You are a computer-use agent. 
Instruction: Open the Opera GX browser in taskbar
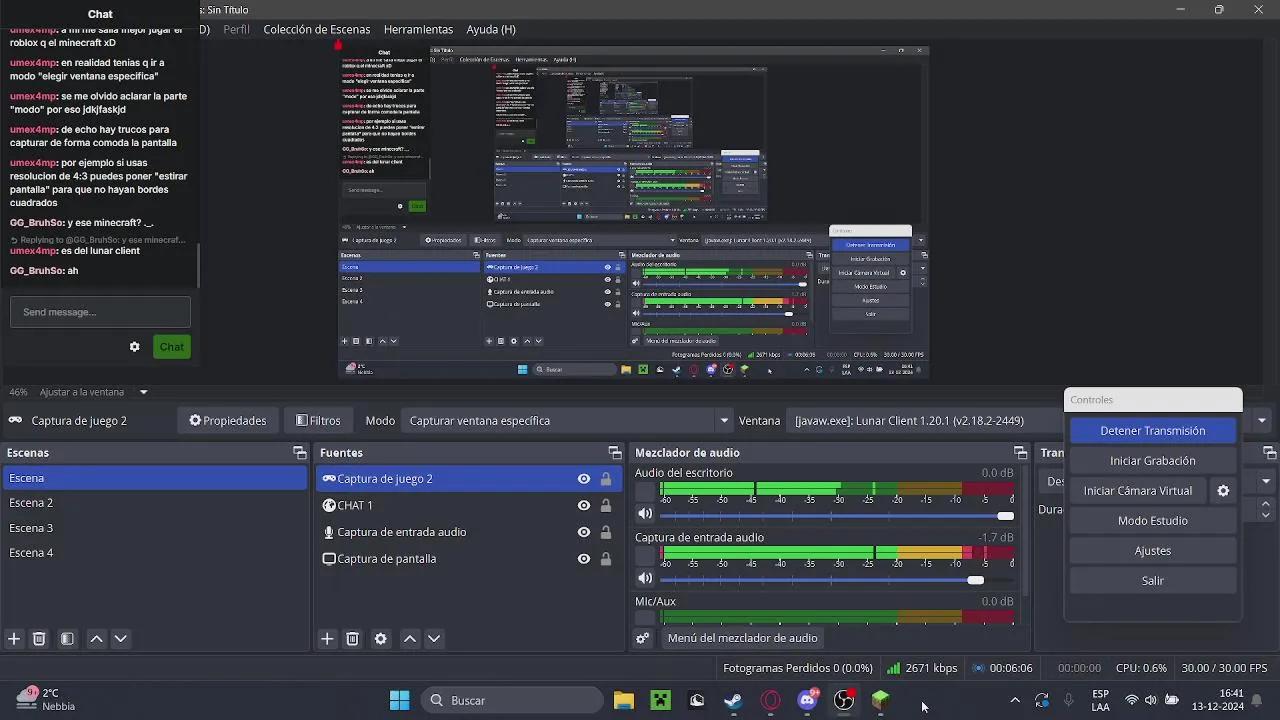pos(771,700)
